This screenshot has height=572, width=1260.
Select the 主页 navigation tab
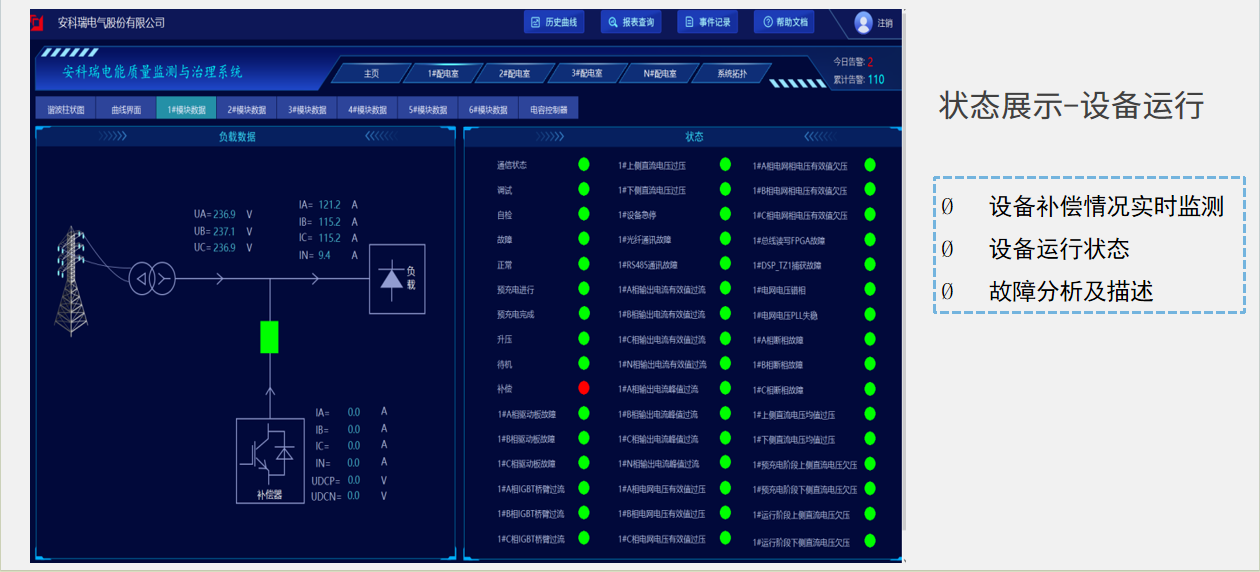(x=371, y=73)
